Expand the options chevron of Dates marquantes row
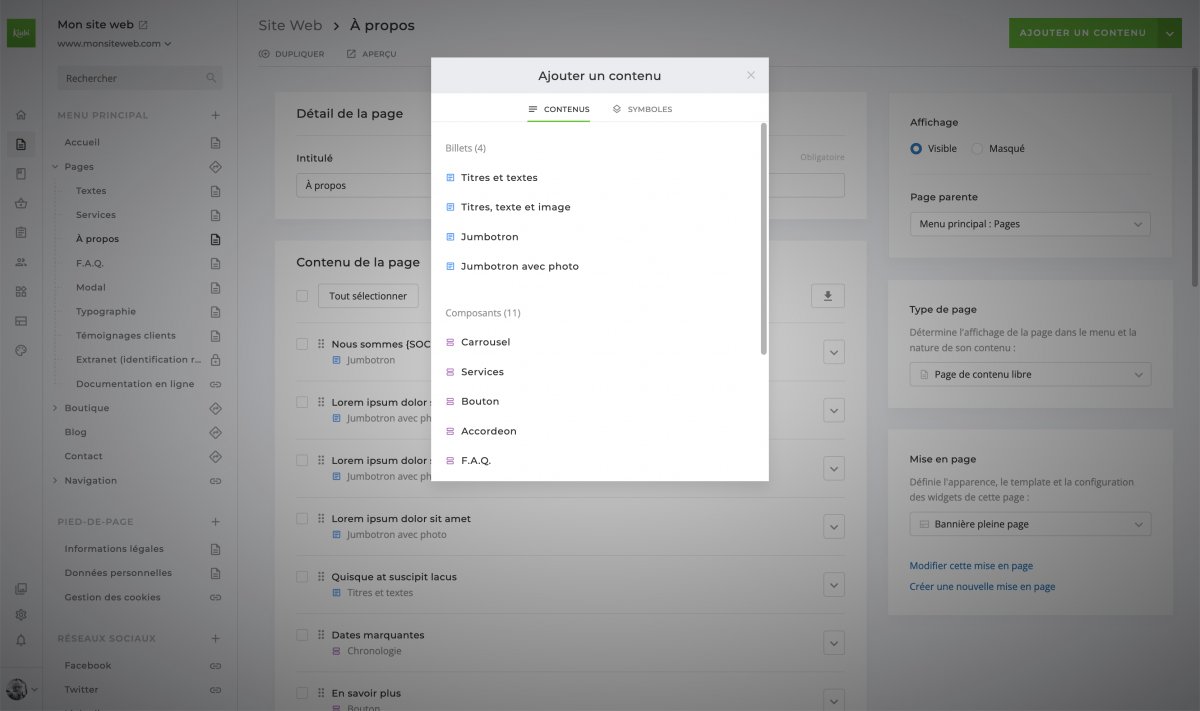The width and height of the screenshot is (1200, 711). [835, 643]
